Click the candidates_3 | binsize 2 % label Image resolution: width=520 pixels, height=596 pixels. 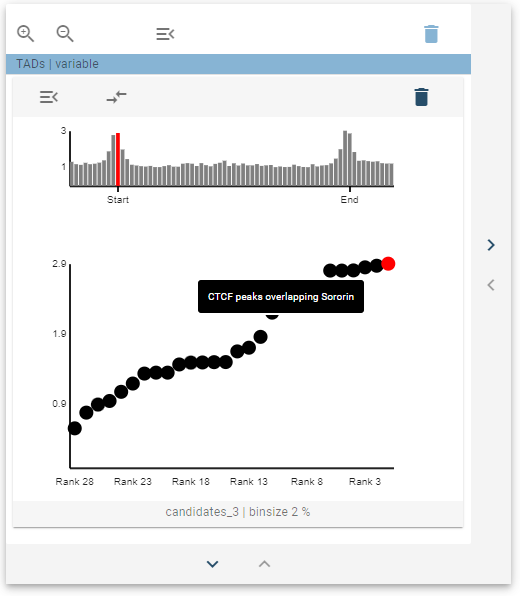[238, 512]
